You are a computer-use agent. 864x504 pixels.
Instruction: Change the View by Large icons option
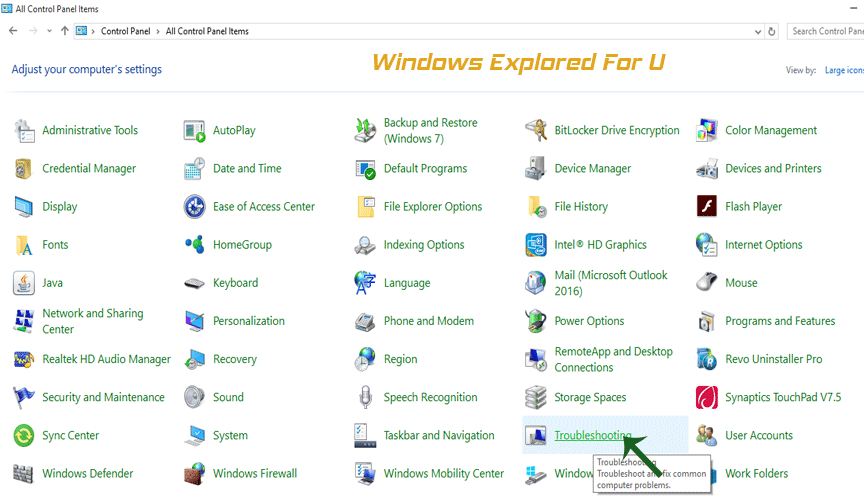coord(844,71)
